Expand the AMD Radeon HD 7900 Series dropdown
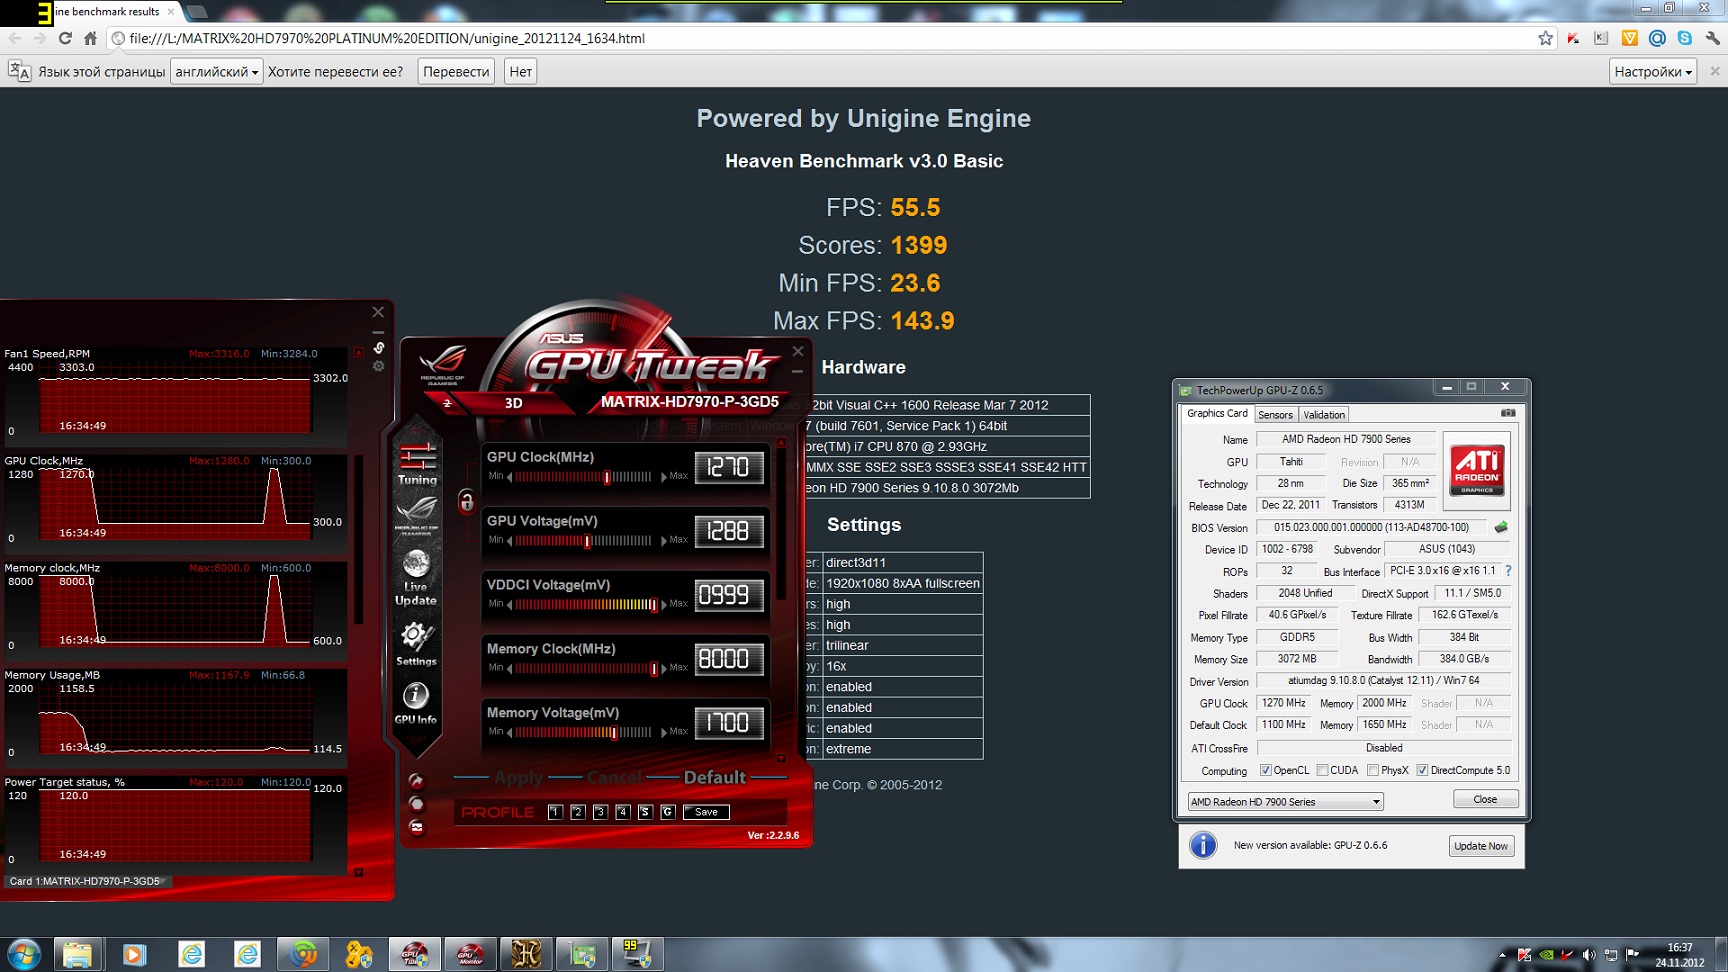The image size is (1728, 972). 1285,802
